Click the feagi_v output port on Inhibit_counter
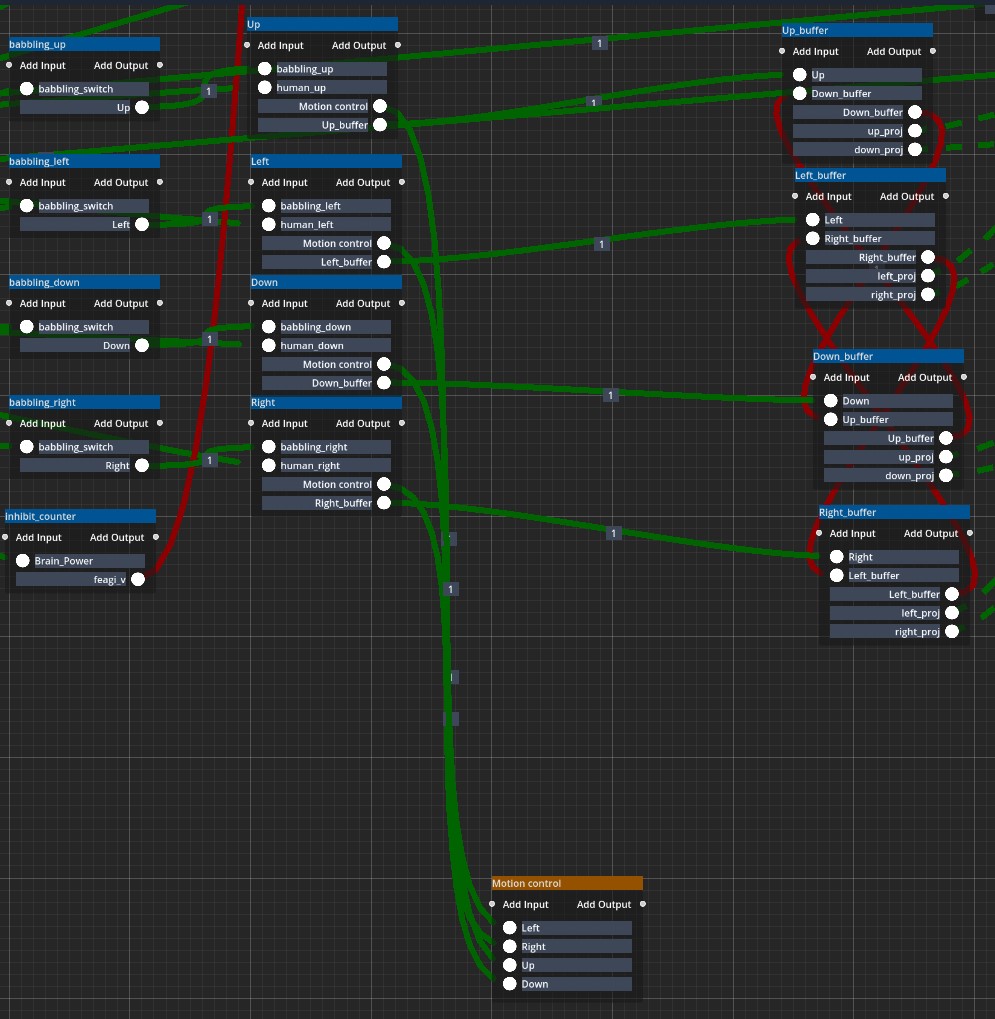Screen dimensions: 995x1019 (x=138, y=579)
